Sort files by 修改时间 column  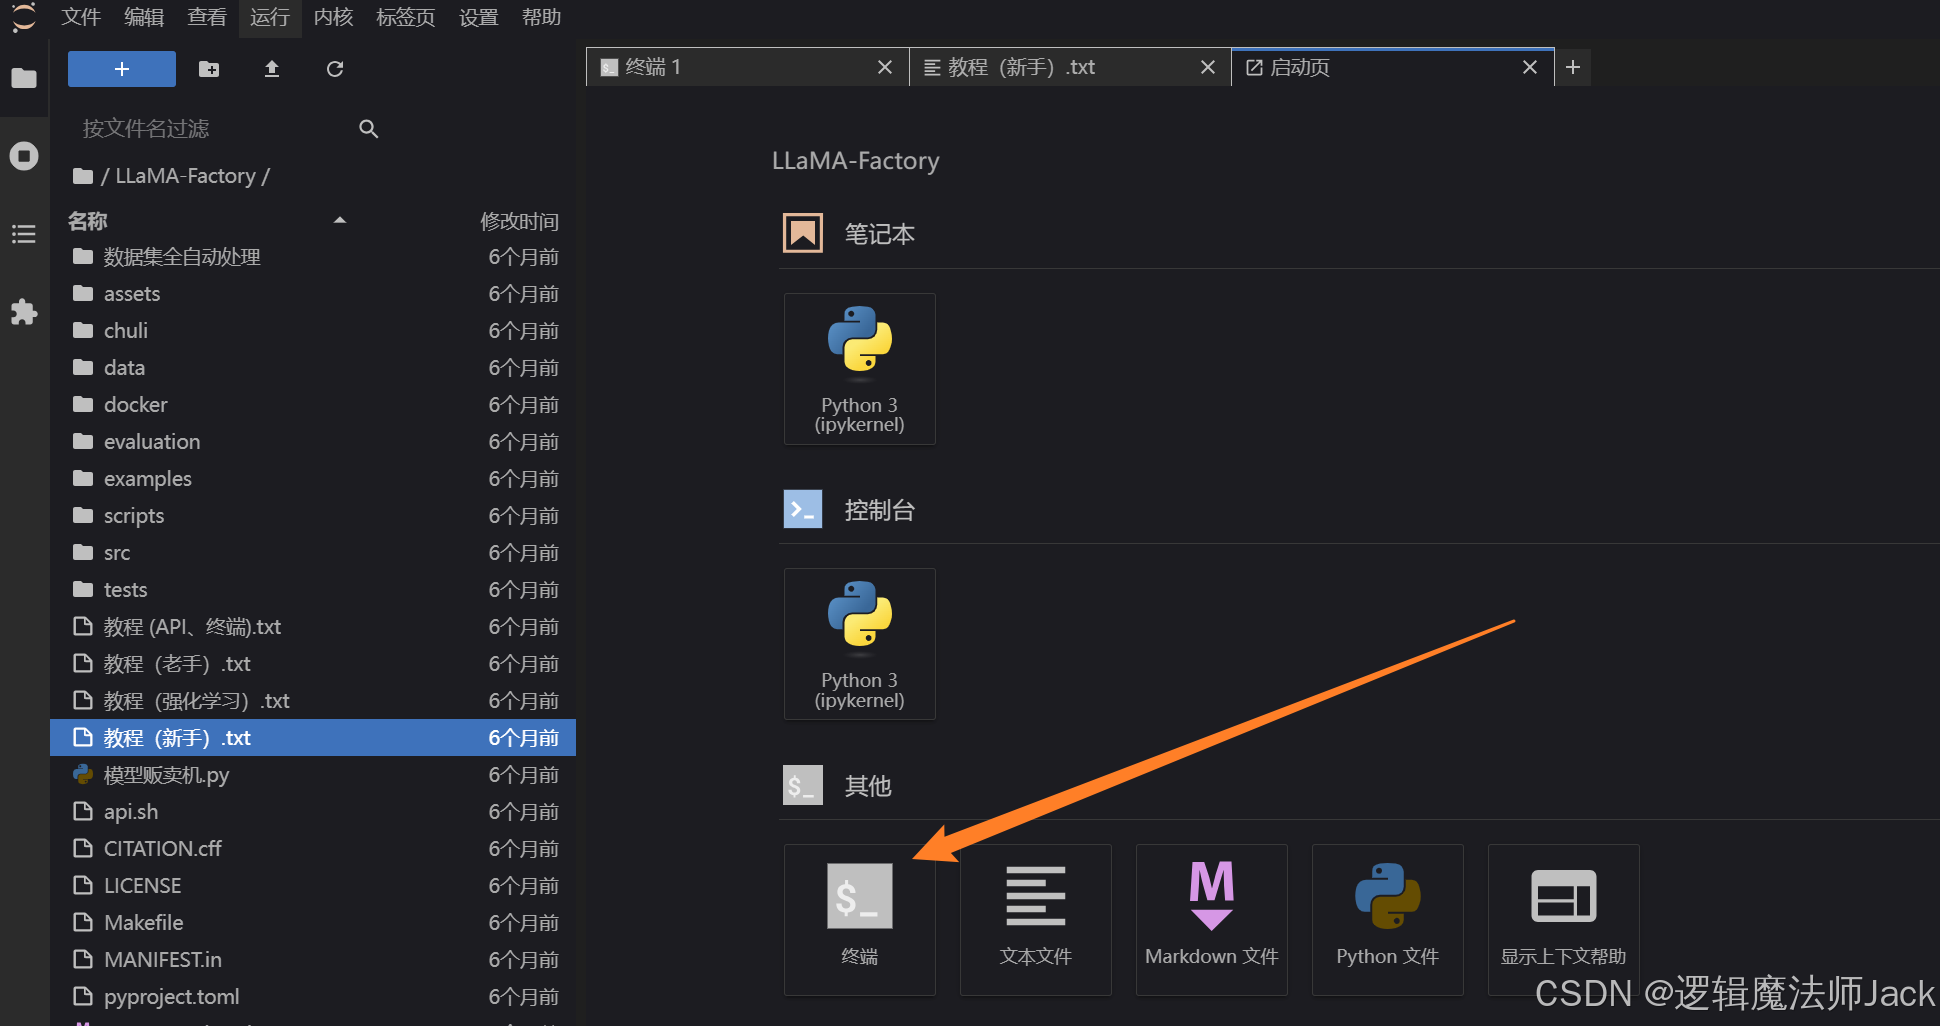pos(519,221)
